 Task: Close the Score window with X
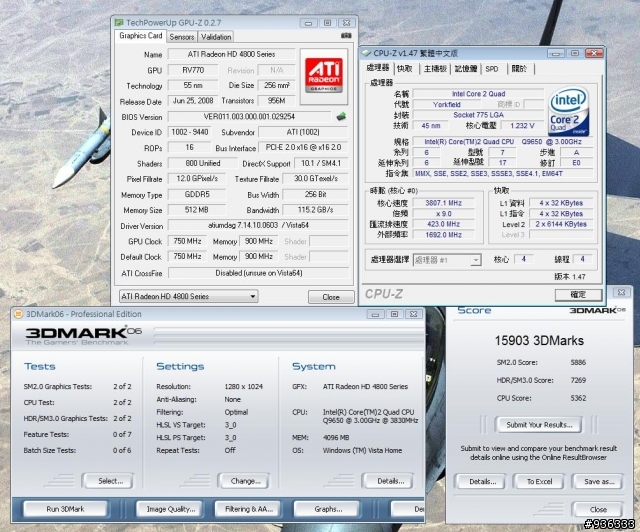pos(622,292)
